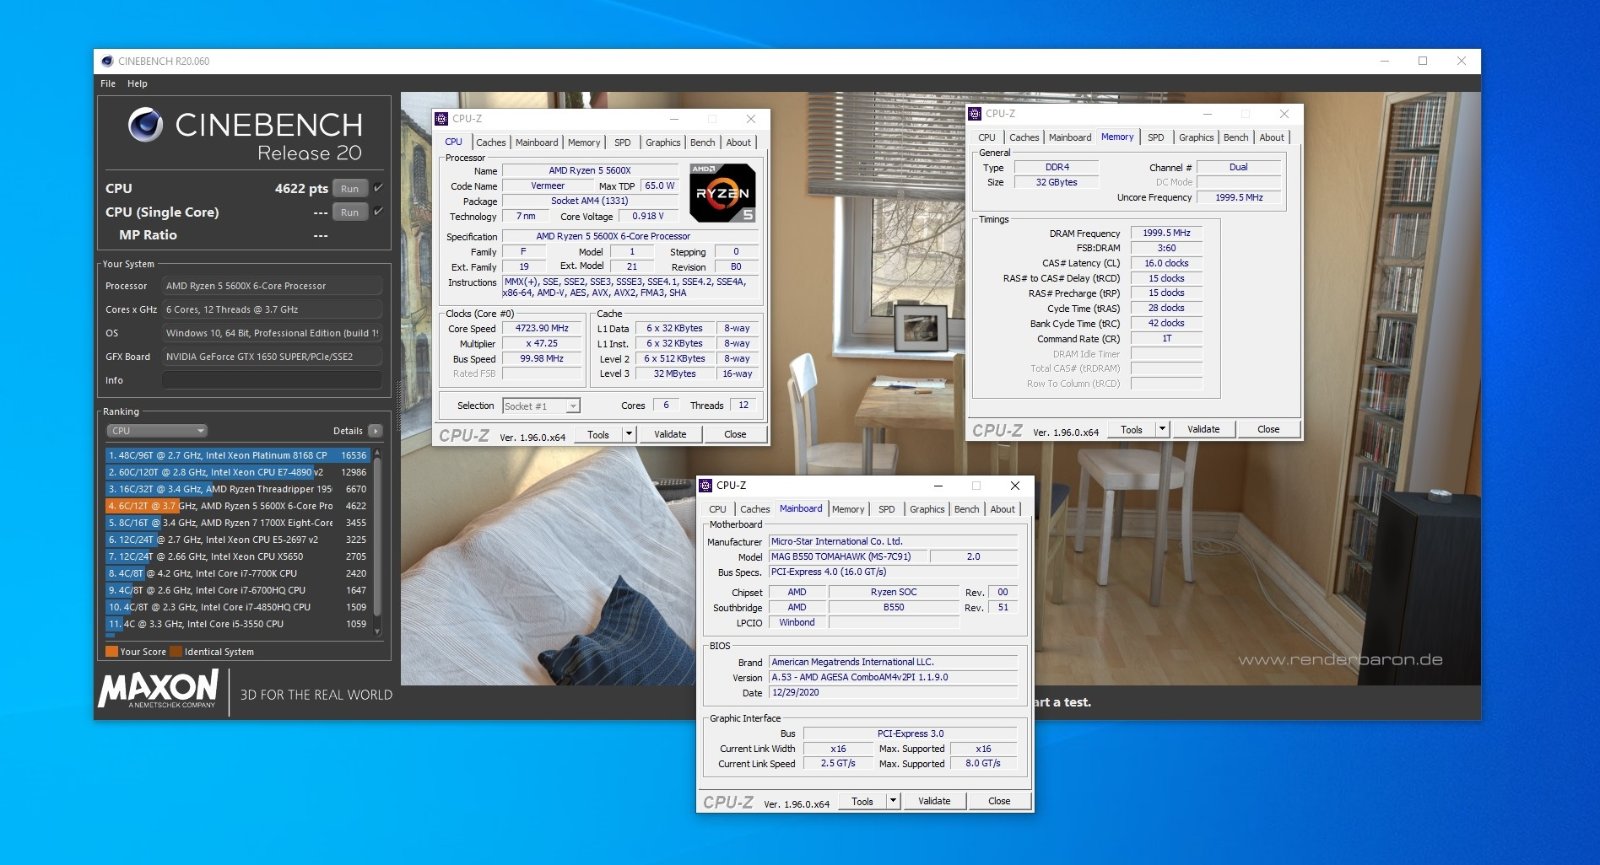This screenshot has width=1600, height=865.
Task: Open the Socket #1 selection dropdown
Action: pyautogui.click(x=541, y=406)
